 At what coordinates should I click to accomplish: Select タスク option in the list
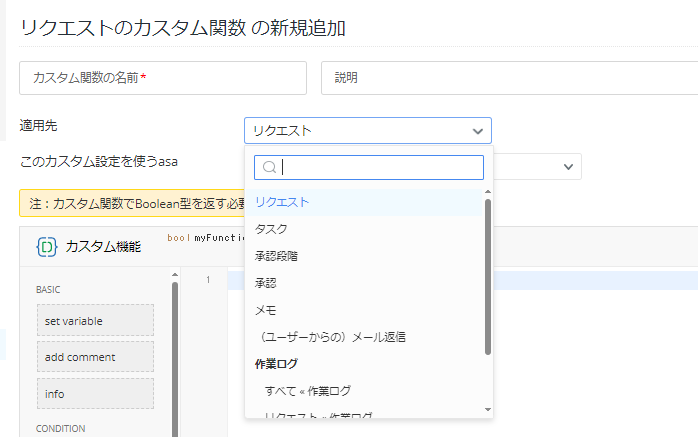[x=271, y=229]
